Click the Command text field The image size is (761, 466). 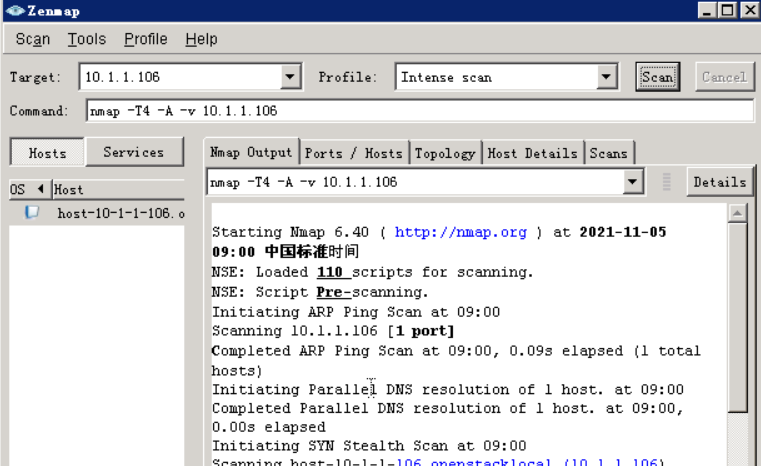[420, 111]
